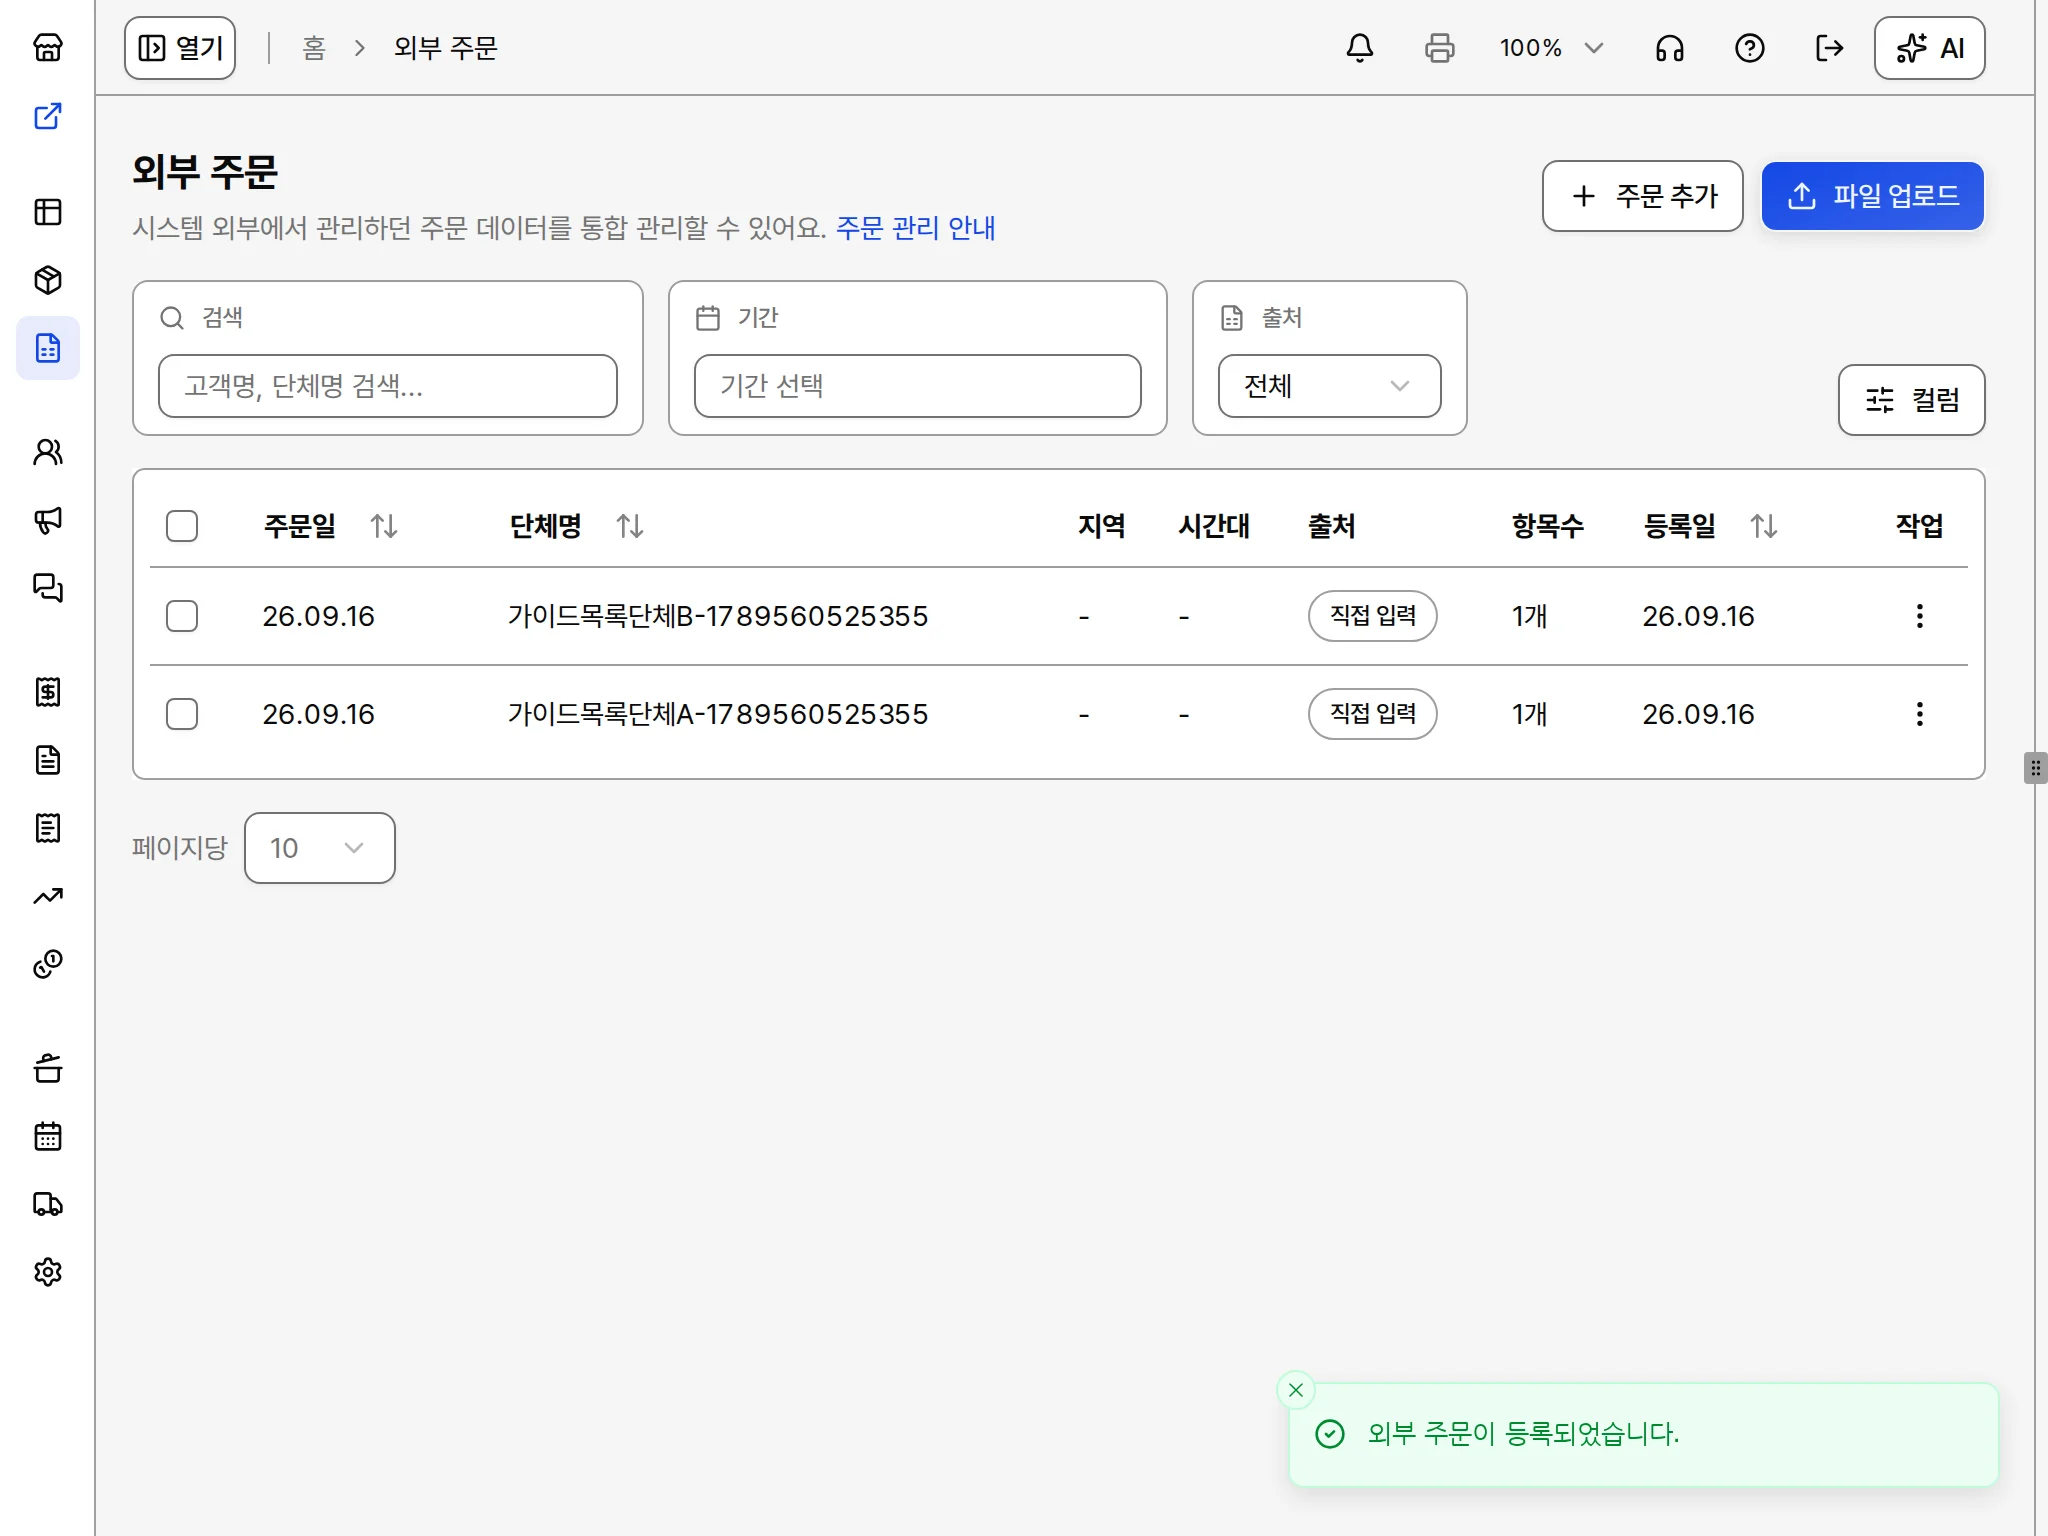The image size is (2048, 1536).
Task: Click the headphones support icon
Action: point(1670,48)
